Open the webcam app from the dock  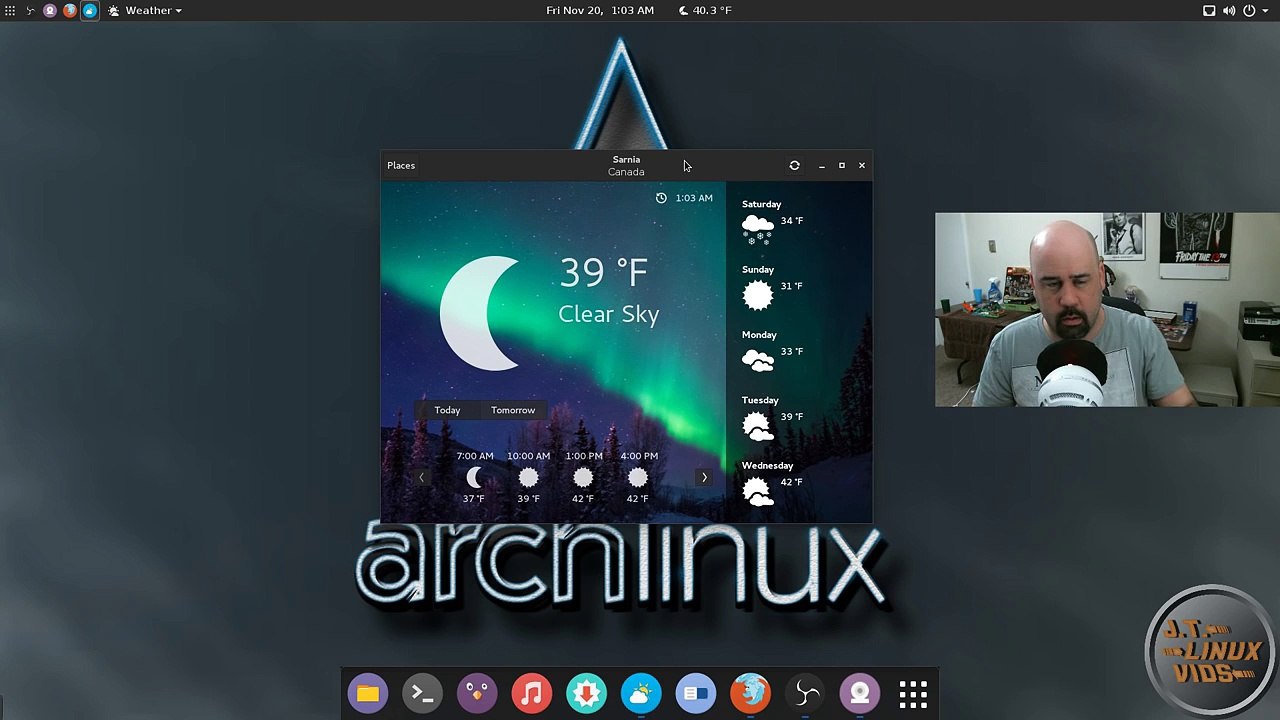[859, 693]
